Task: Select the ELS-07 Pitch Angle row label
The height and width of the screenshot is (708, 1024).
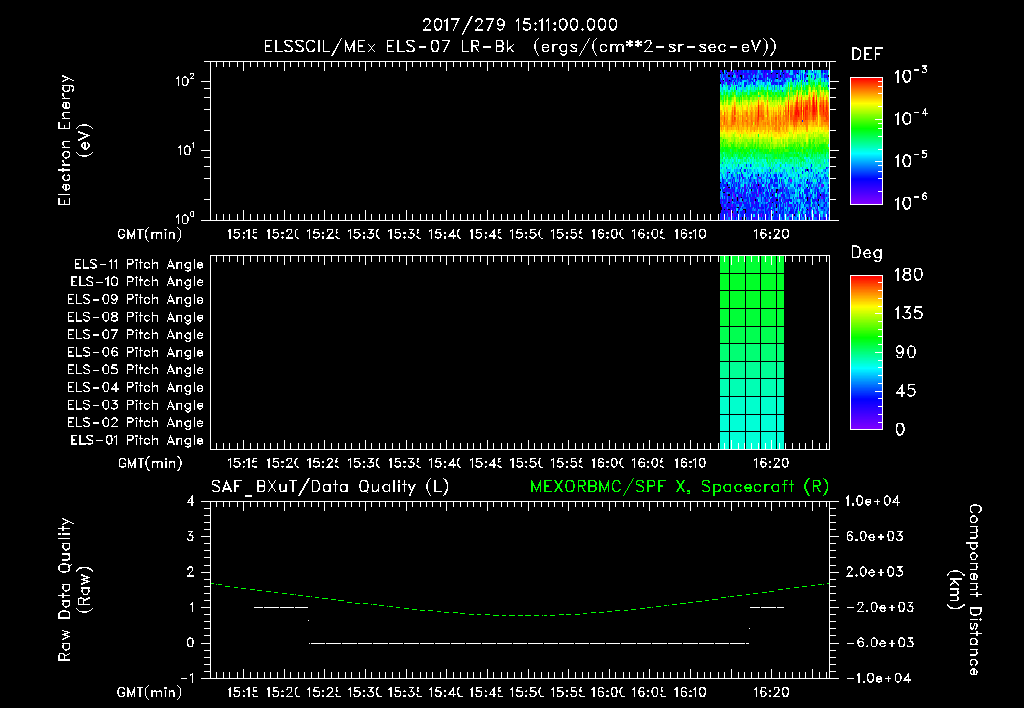Action: tap(135, 335)
